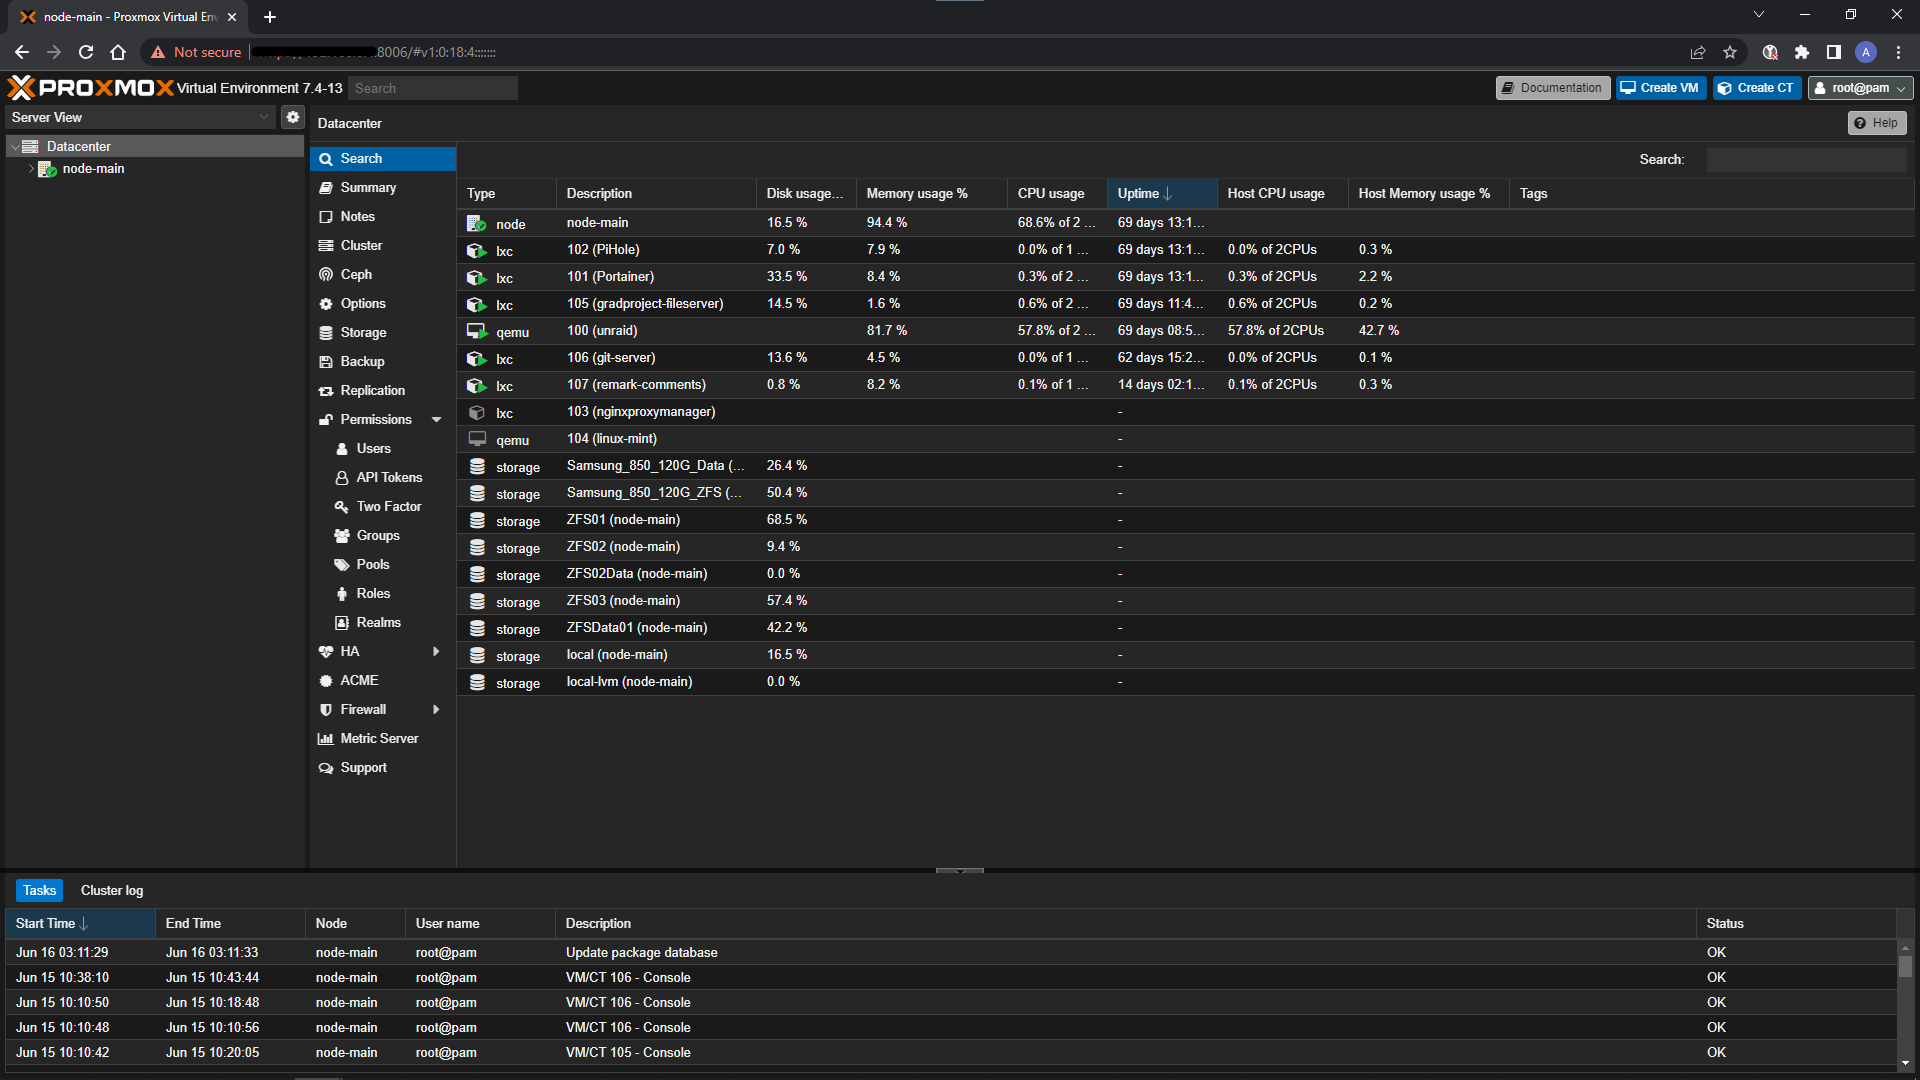Click the ACME certificate icon
This screenshot has height=1080, width=1920.
pyautogui.click(x=326, y=681)
